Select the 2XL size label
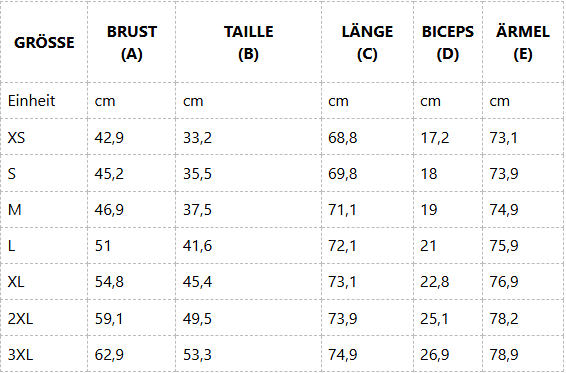Image resolution: width=566 pixels, height=373 pixels. point(20,318)
